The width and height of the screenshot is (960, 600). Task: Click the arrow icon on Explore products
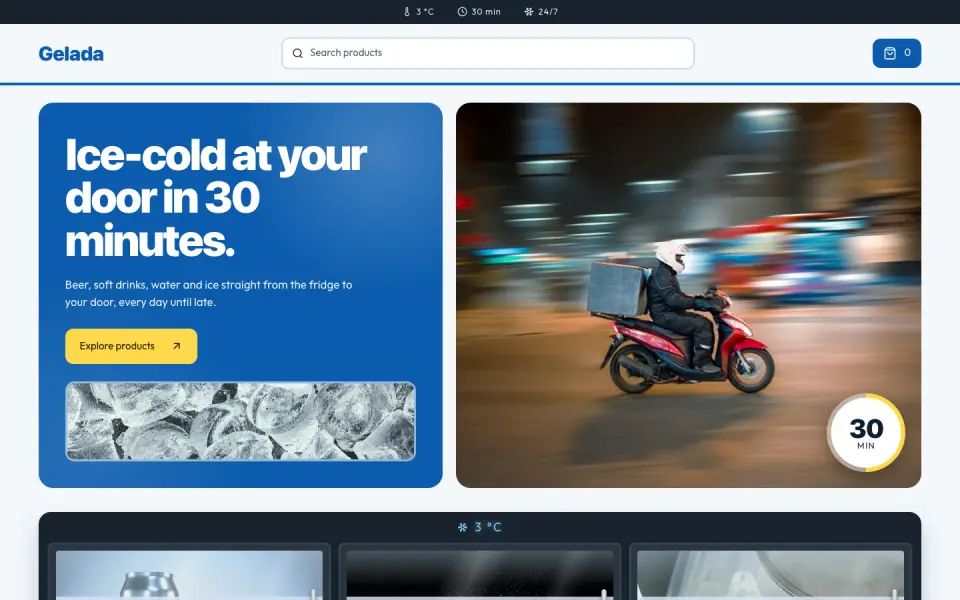click(x=176, y=346)
